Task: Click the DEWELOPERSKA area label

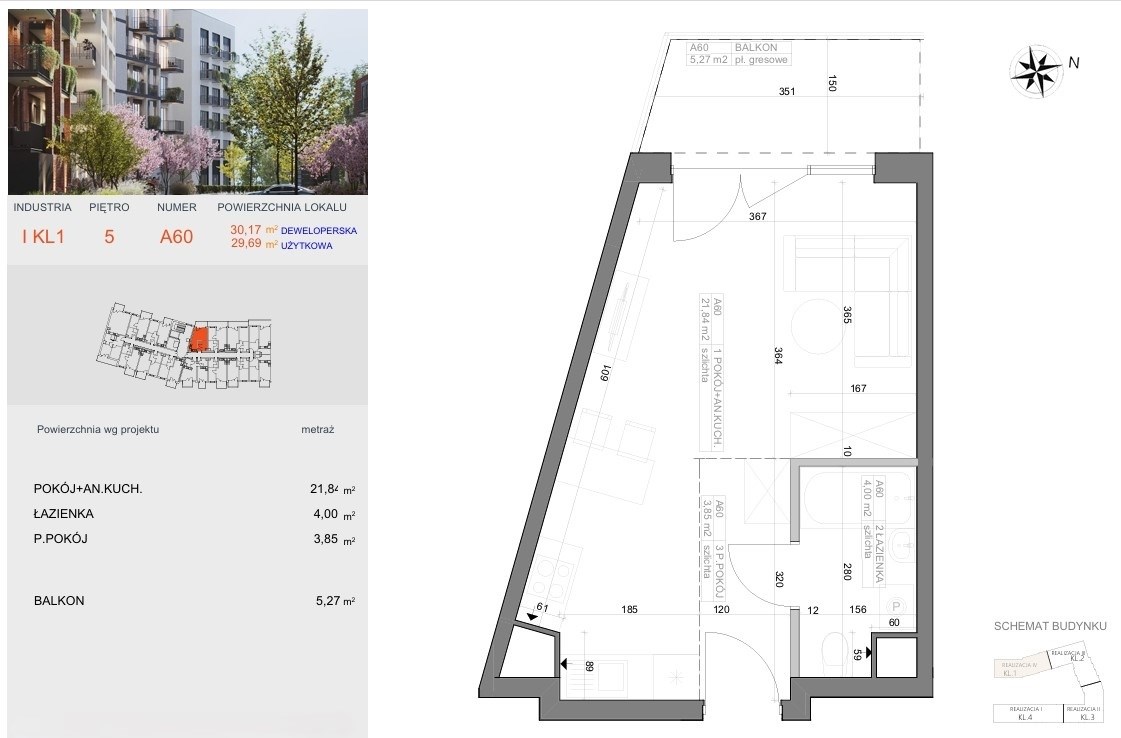Action: 319,230
